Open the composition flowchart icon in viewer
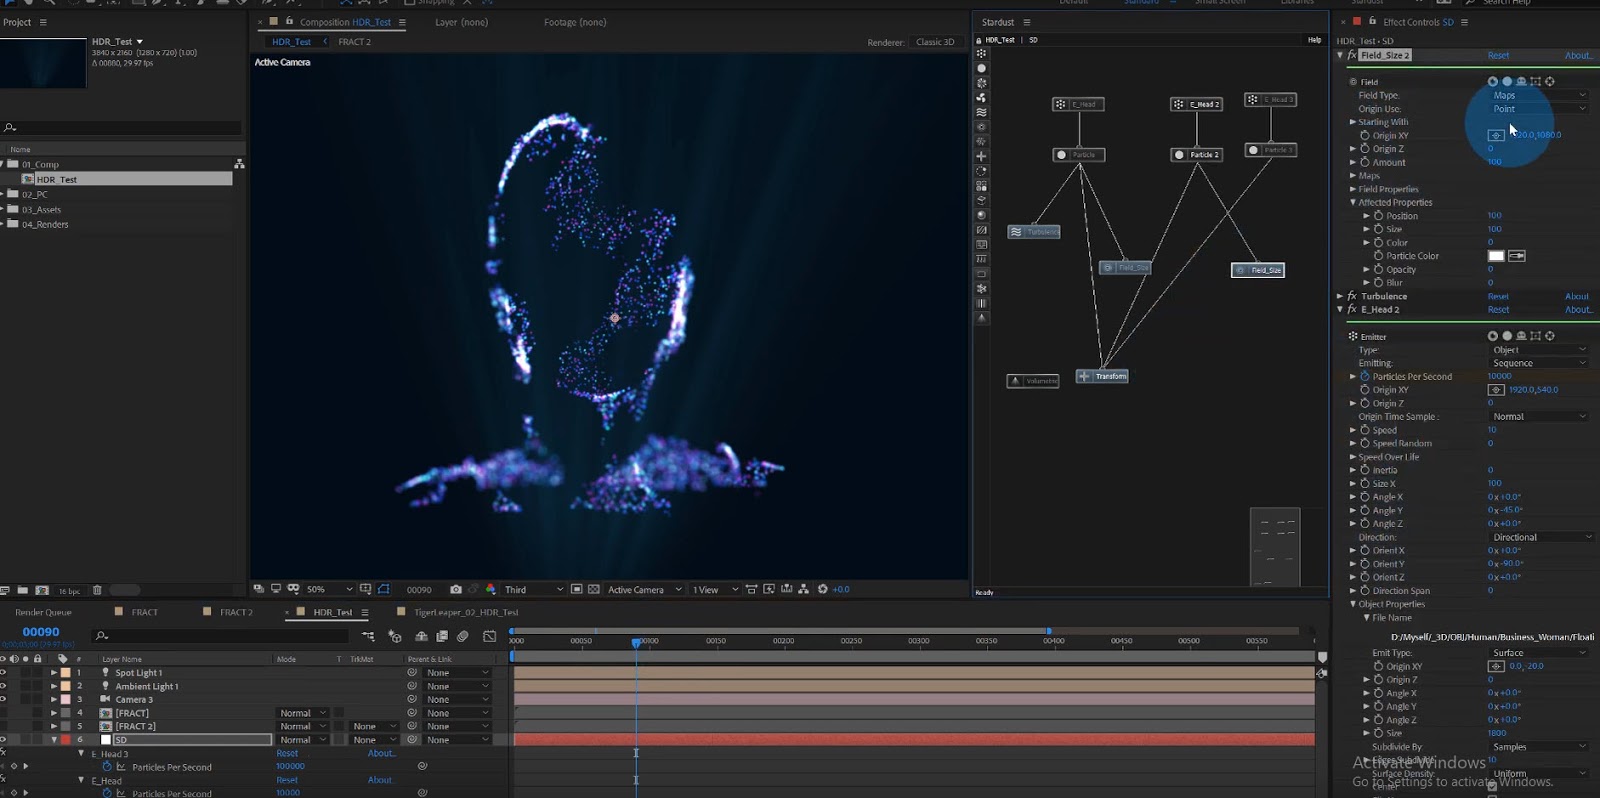 [803, 589]
